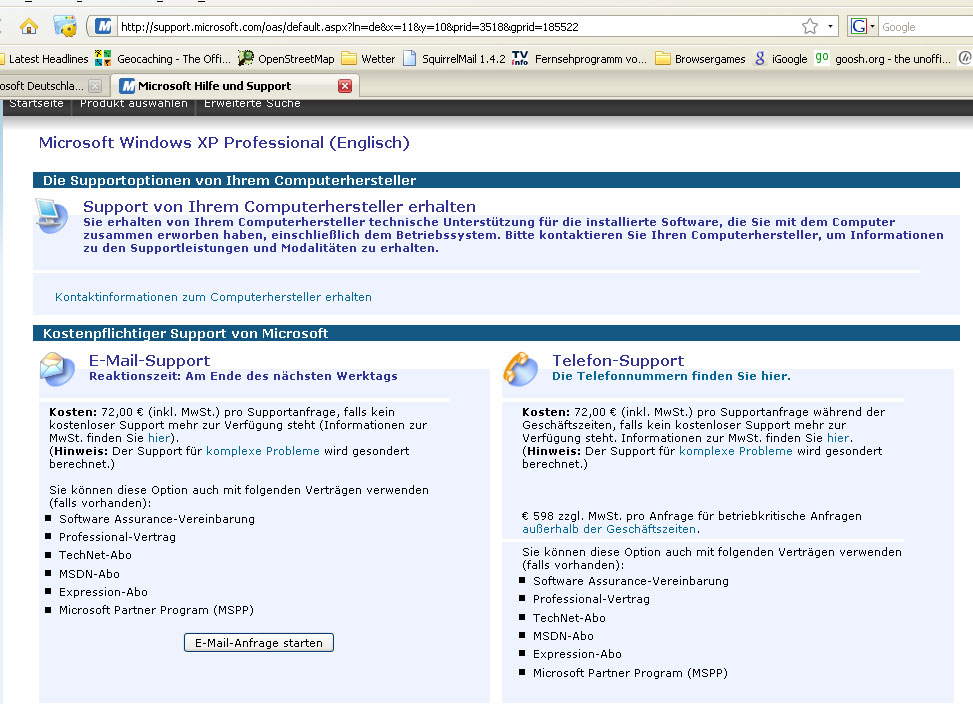The height and width of the screenshot is (704, 973).
Task: Select Professional-Vertrag in the Telefon-Support list
Action: pyautogui.click(x=591, y=599)
